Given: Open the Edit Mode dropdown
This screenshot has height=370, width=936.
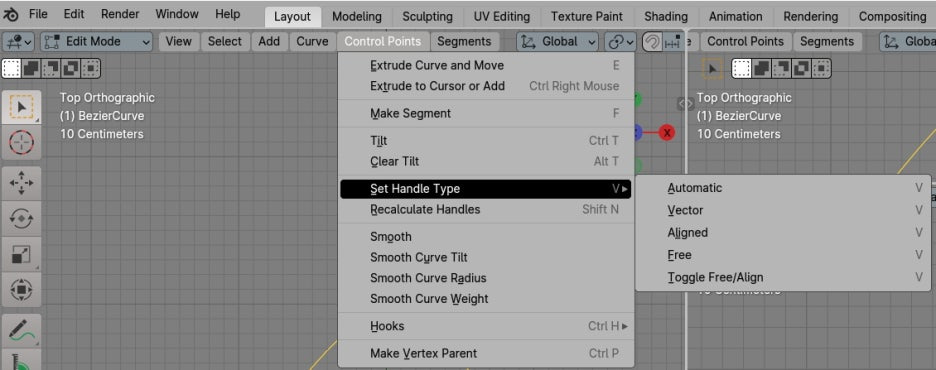Looking at the screenshot, I should point(97,42).
